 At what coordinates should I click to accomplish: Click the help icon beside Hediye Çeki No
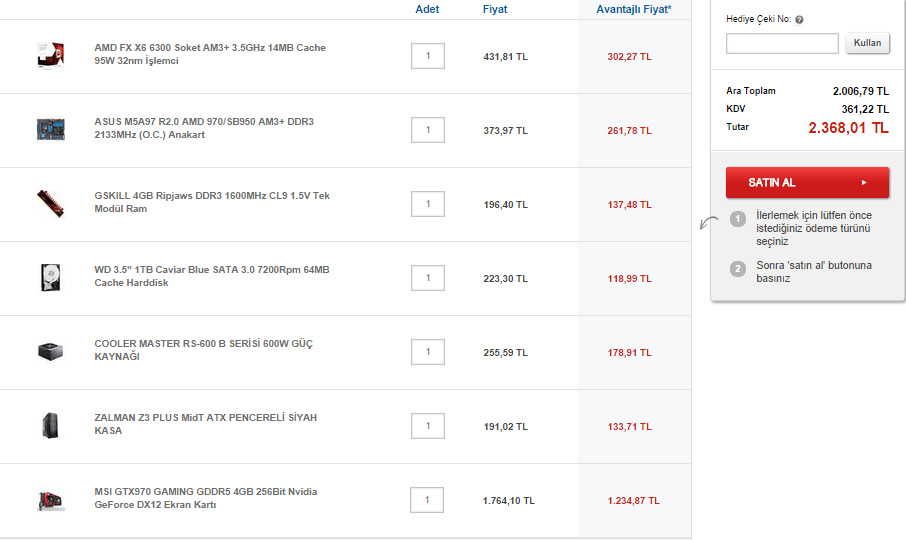click(800, 19)
